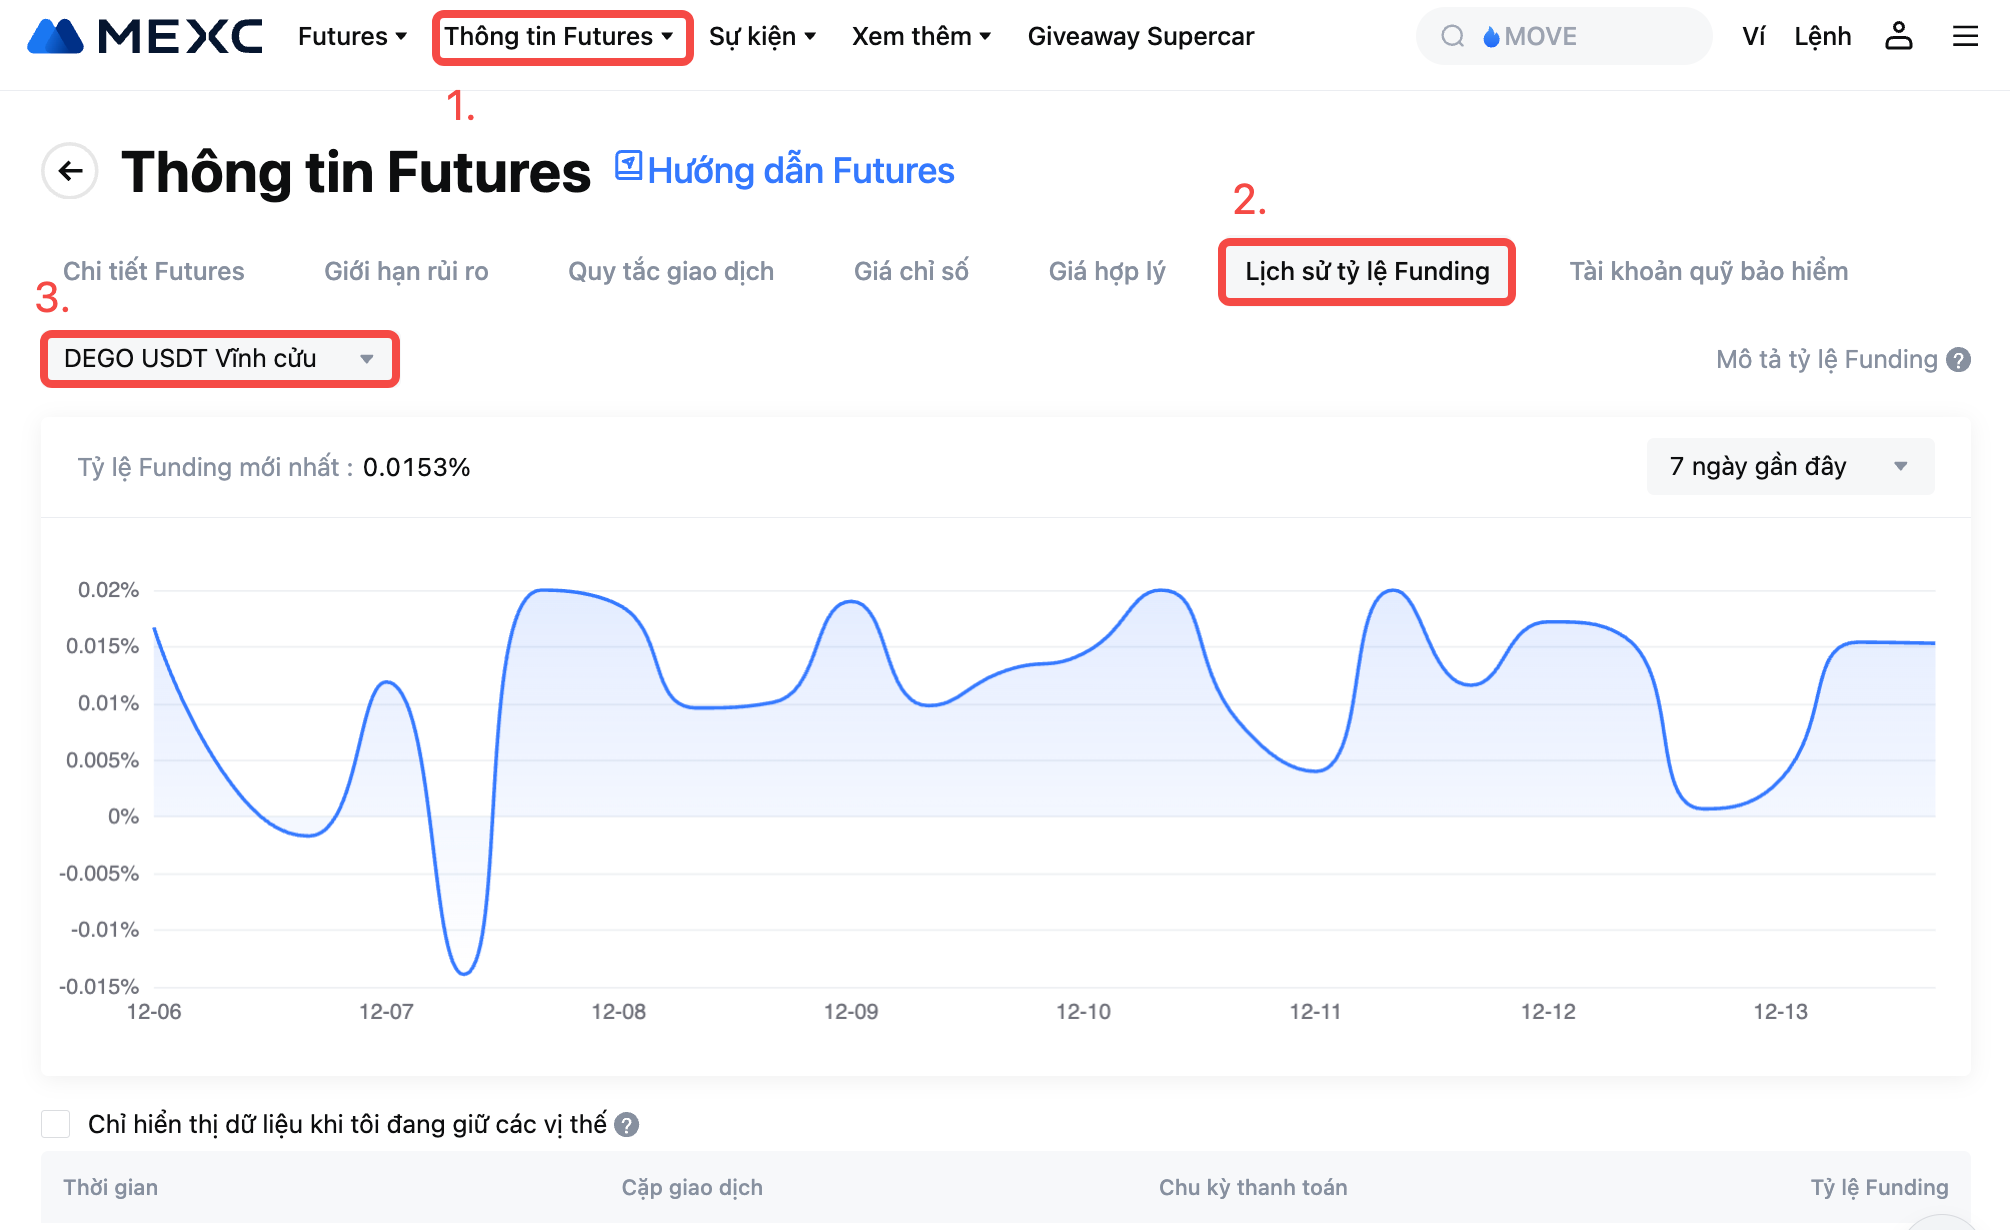Switch to the Giá chỉ số tab

[x=910, y=271]
